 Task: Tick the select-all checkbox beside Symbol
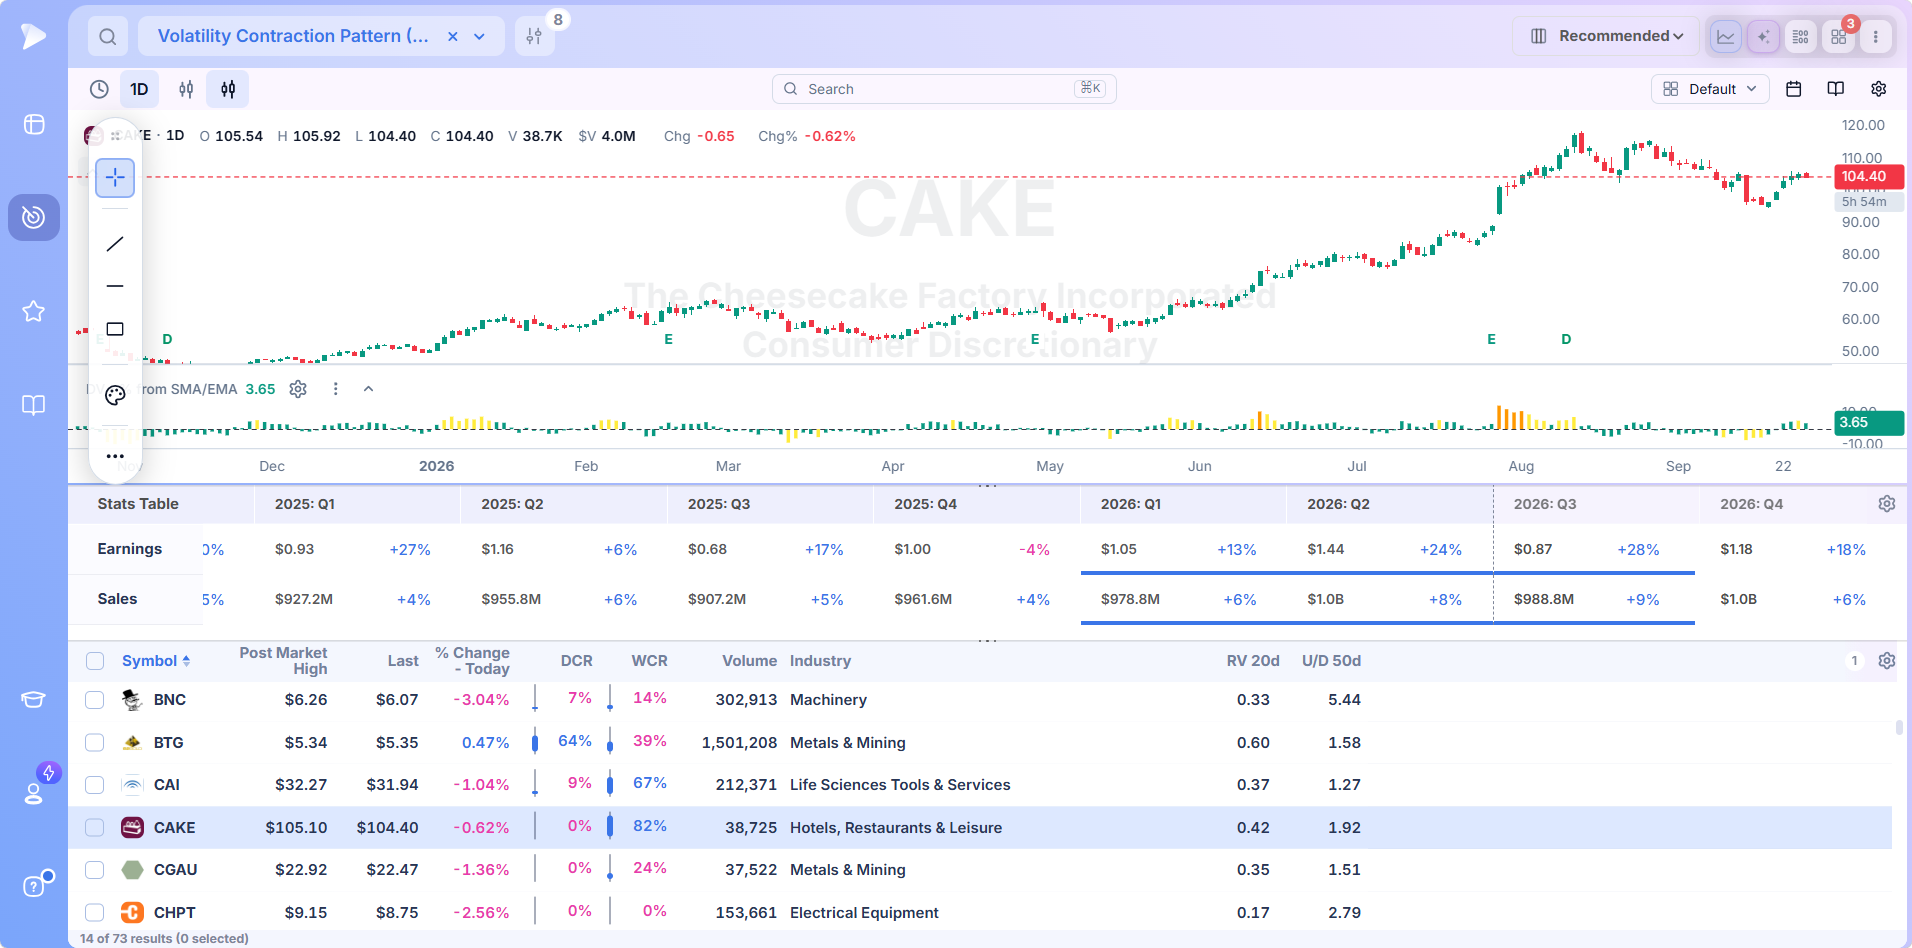(95, 661)
